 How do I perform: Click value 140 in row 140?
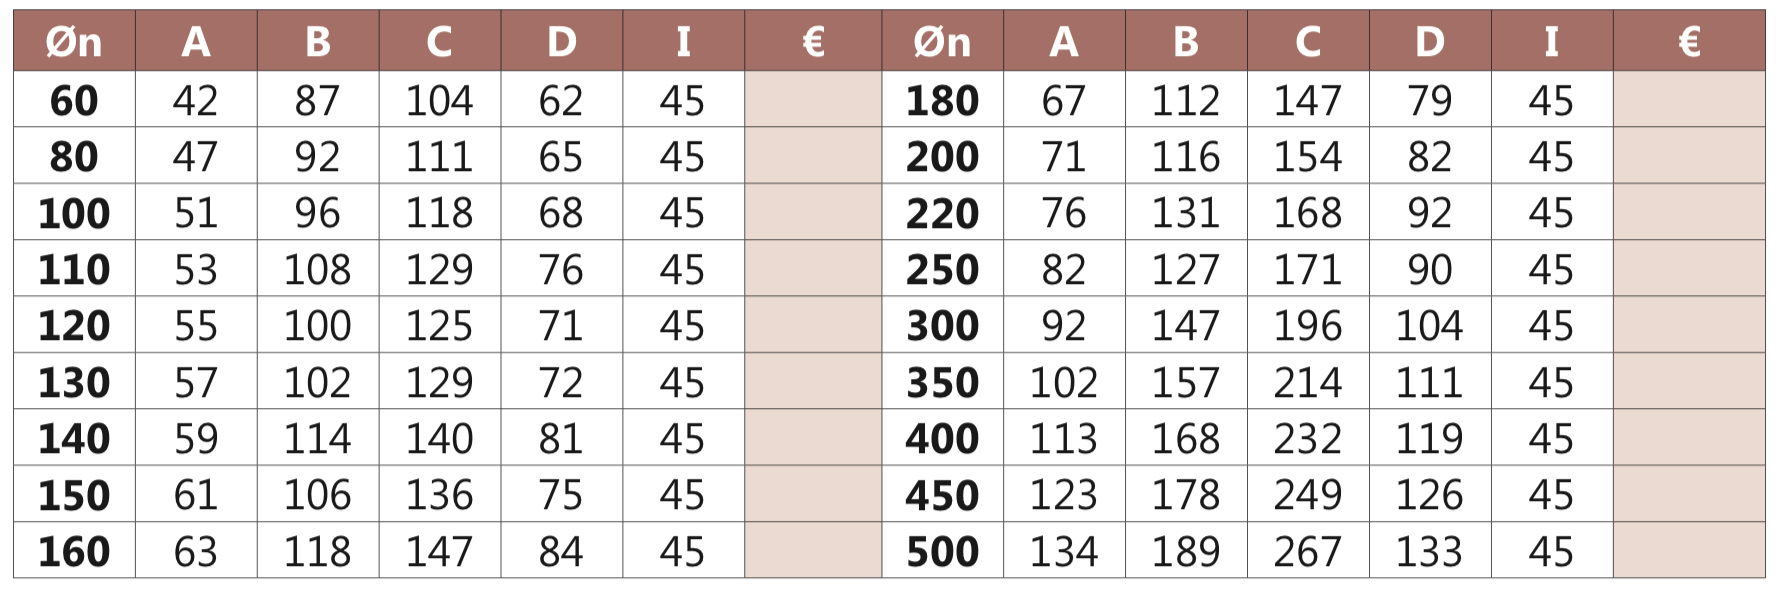pyautogui.click(x=439, y=438)
